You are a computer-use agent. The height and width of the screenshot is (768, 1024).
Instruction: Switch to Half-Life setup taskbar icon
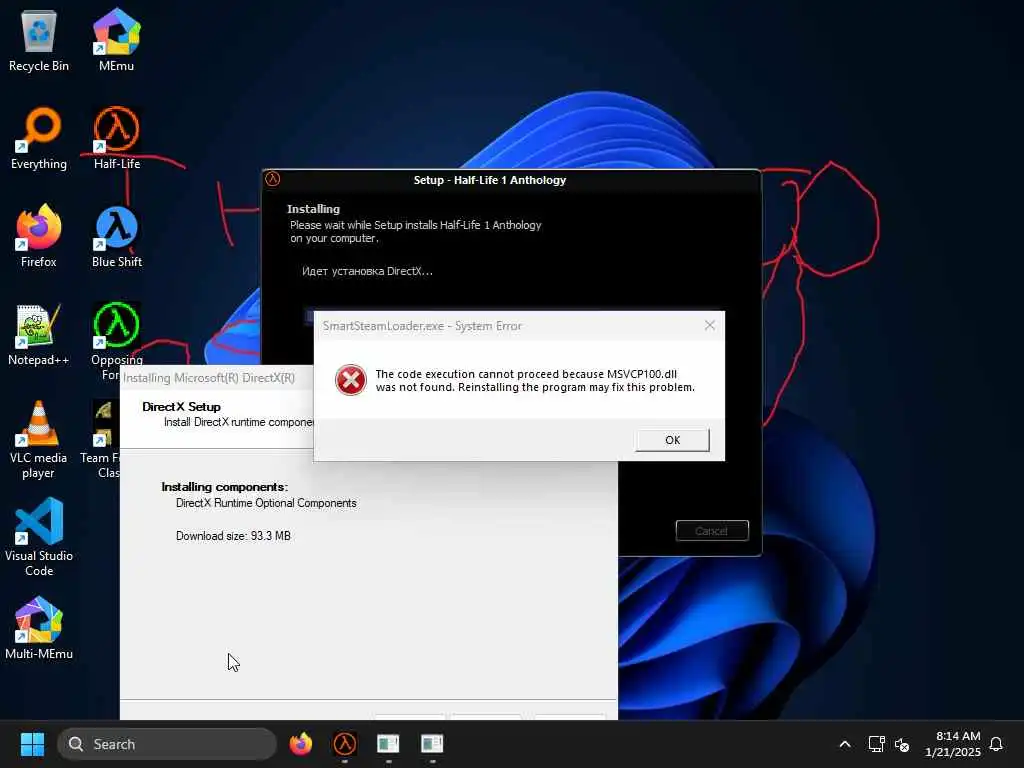tap(345, 744)
